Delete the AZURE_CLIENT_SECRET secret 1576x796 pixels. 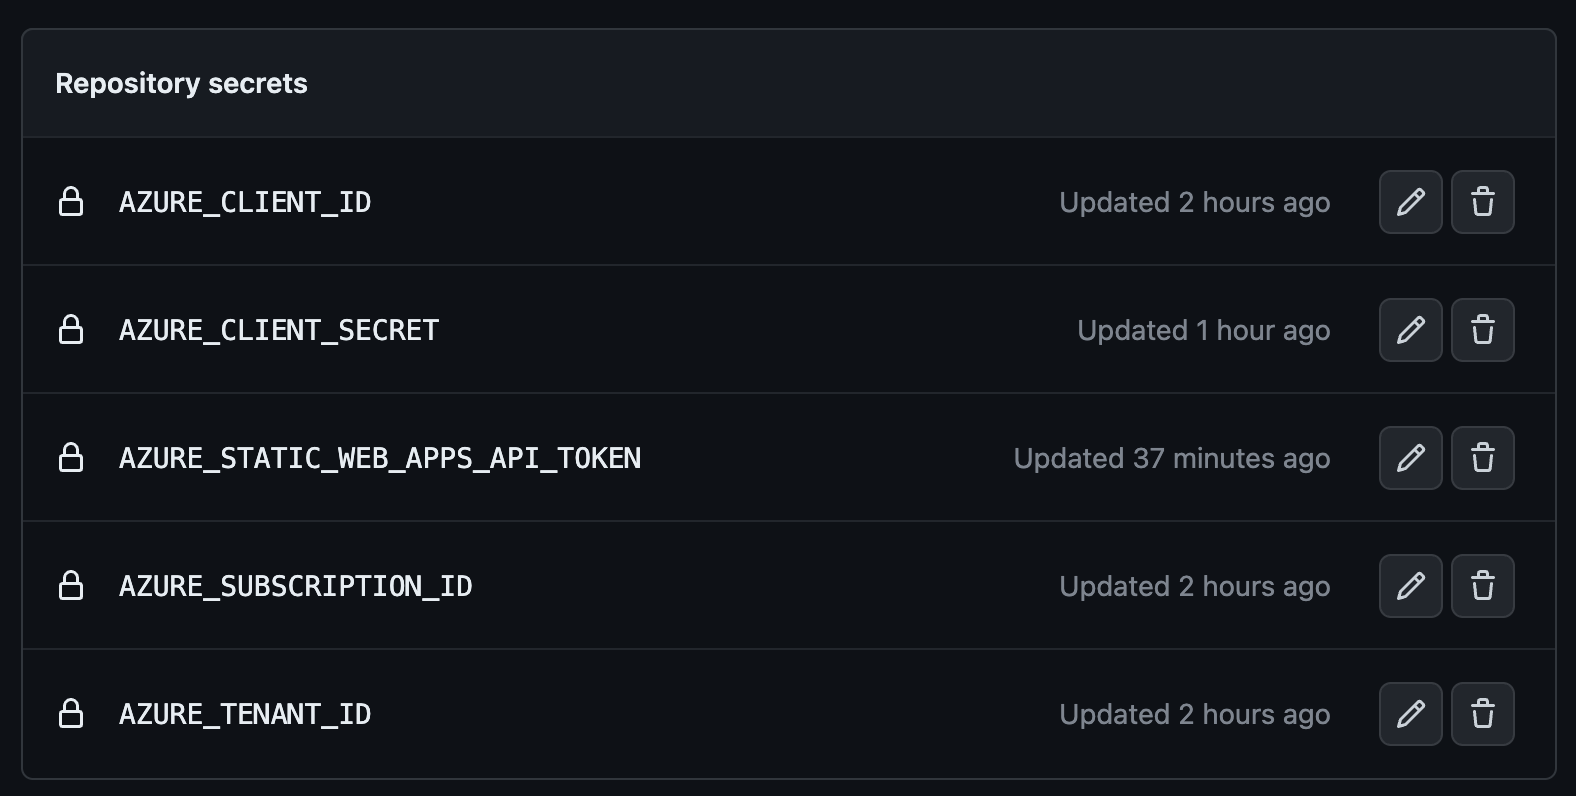[1482, 330]
